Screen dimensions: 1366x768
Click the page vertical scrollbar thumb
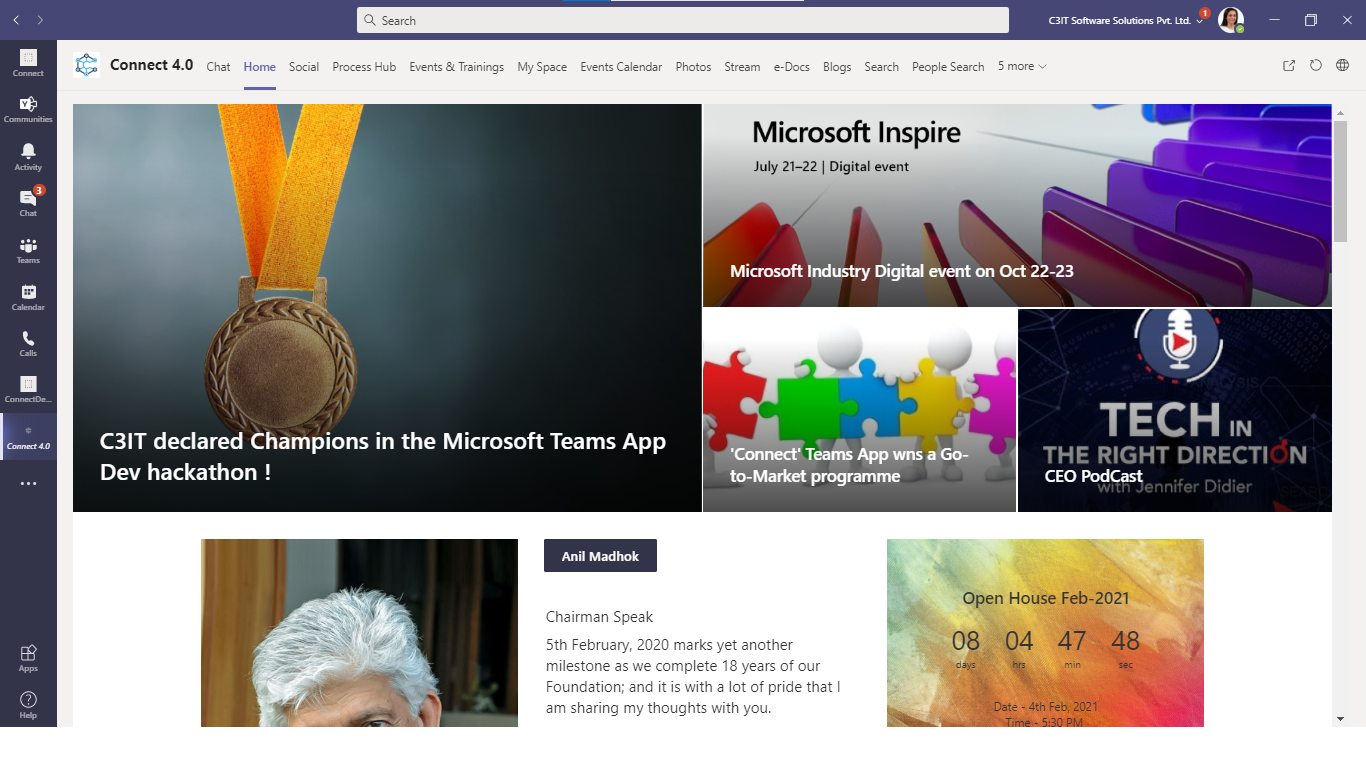tap(1340, 181)
